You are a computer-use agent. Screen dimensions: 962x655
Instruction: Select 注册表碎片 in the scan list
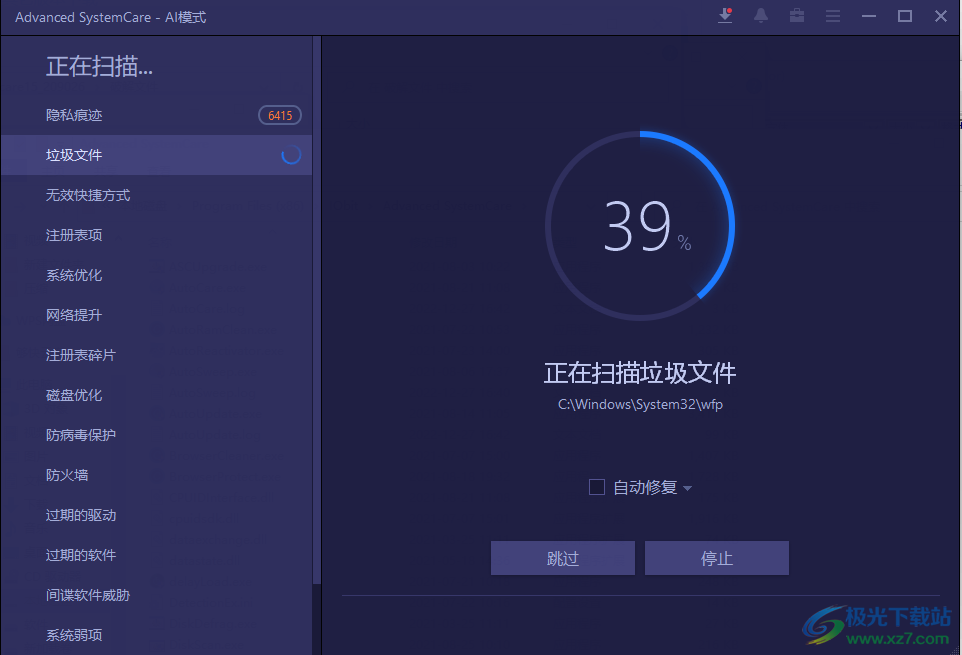(156, 355)
